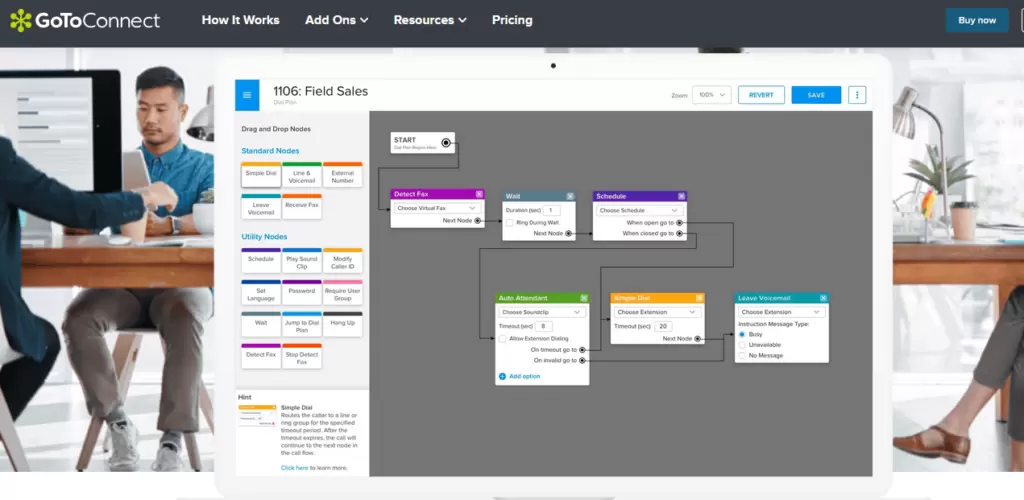Close the Auto Attendant node
The width and height of the screenshot is (1024, 500).
pos(584,298)
